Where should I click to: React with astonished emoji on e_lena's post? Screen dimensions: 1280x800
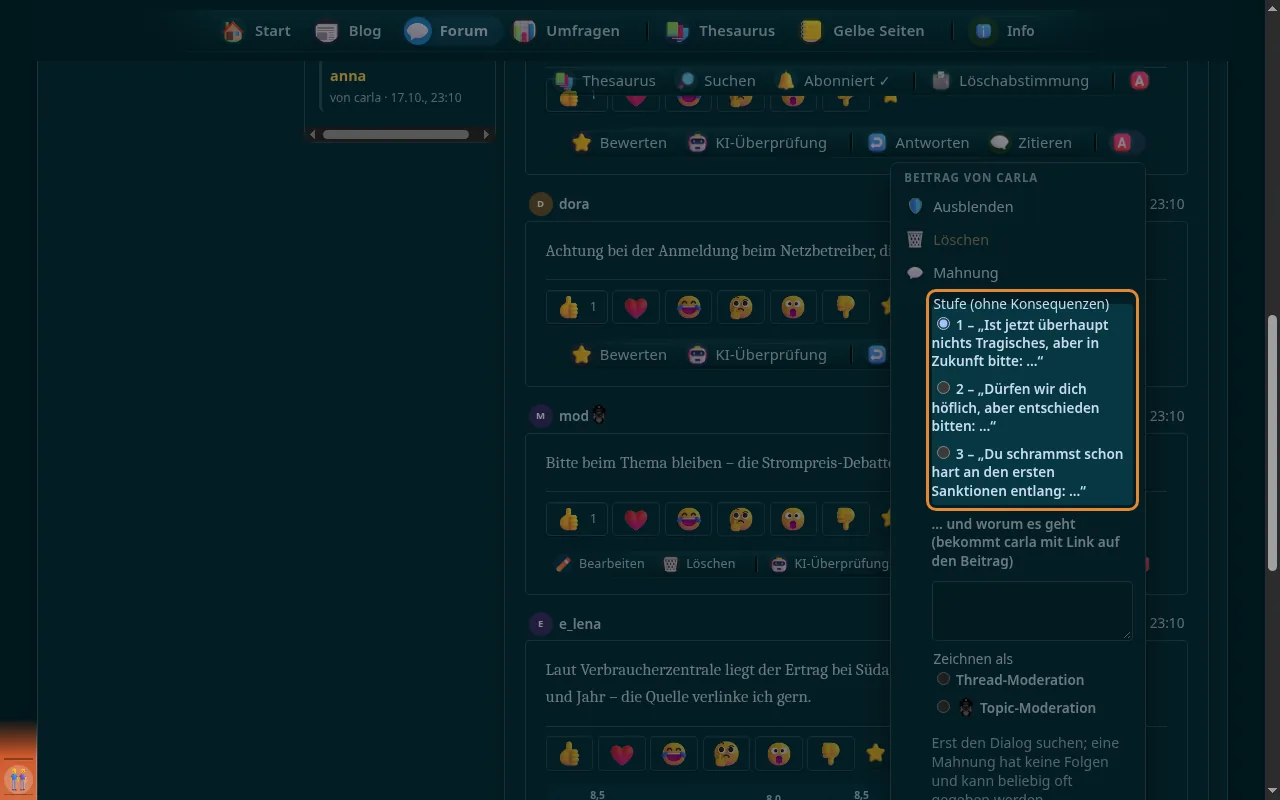click(x=778, y=753)
